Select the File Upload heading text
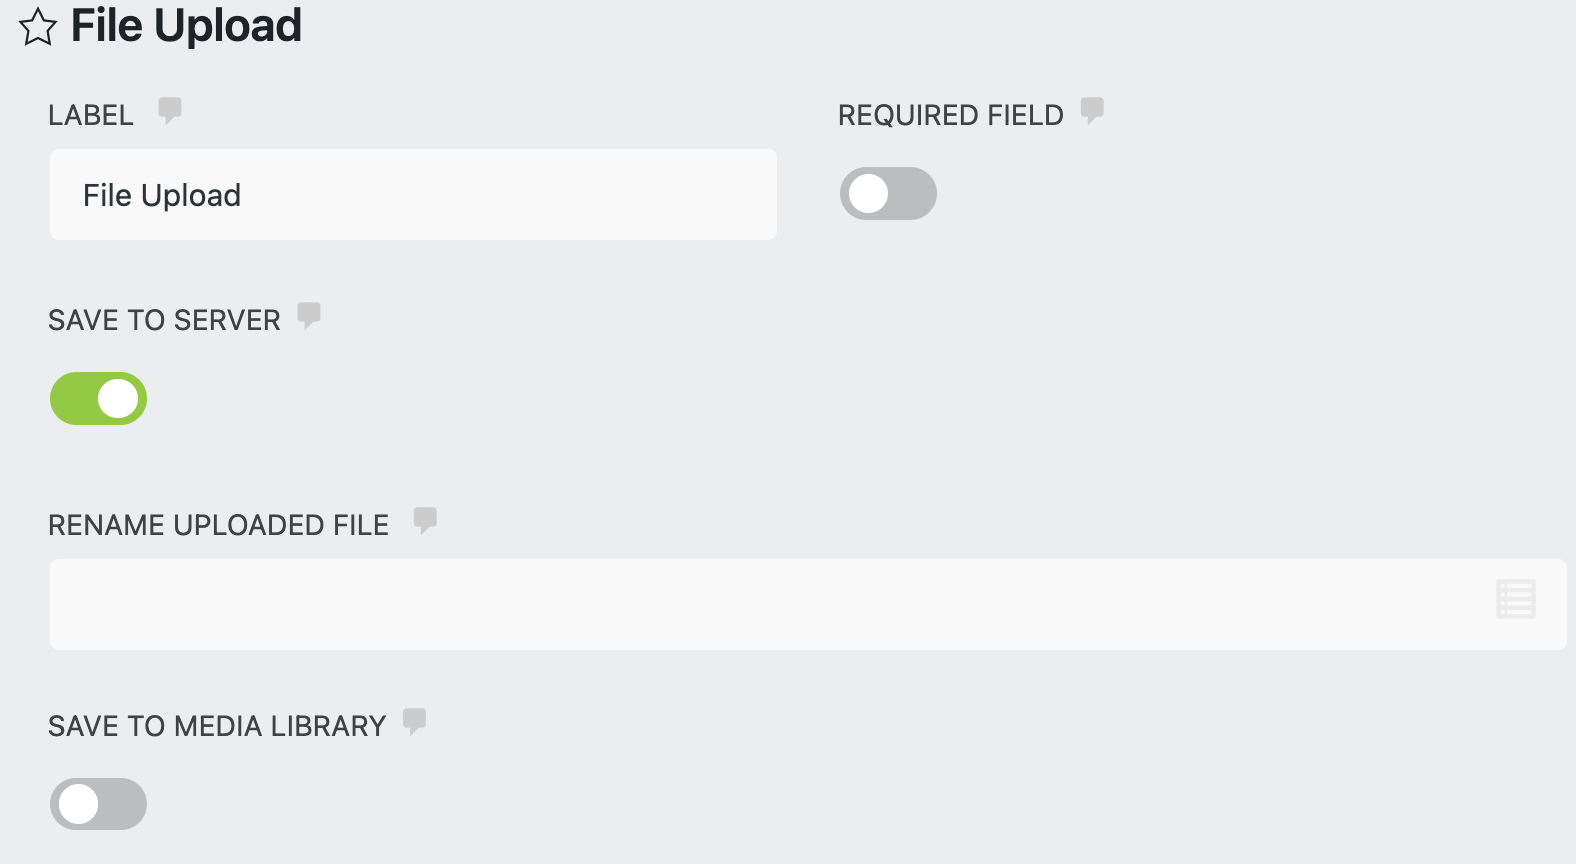1576x864 pixels. [186, 26]
